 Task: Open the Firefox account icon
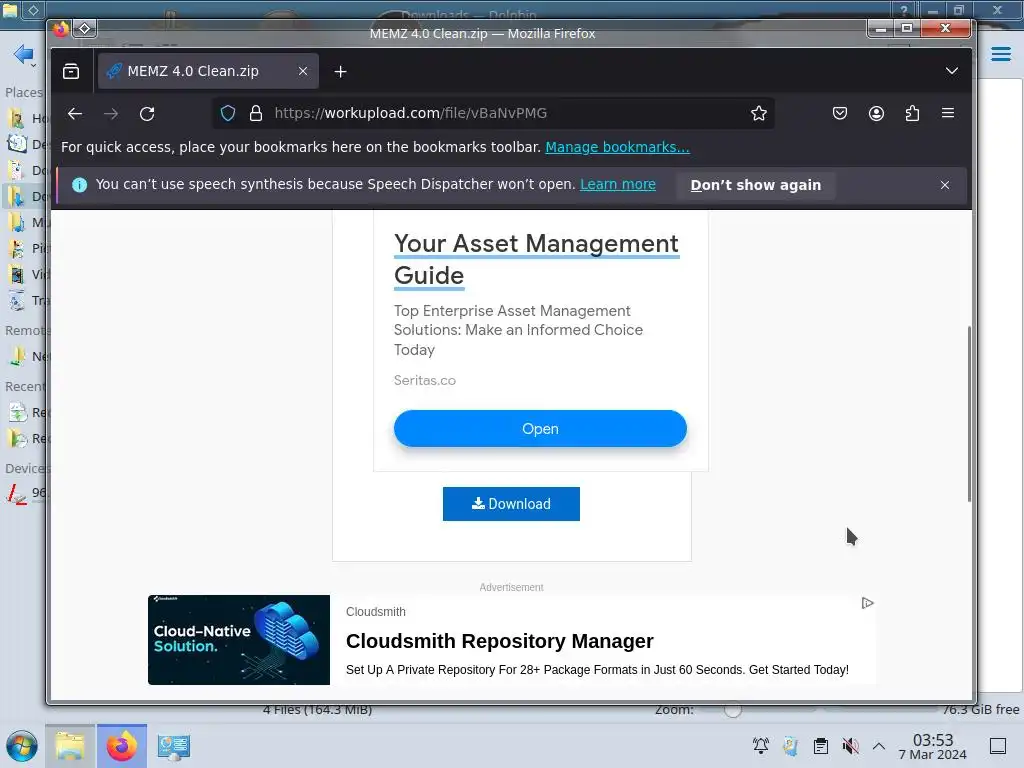tap(876, 114)
